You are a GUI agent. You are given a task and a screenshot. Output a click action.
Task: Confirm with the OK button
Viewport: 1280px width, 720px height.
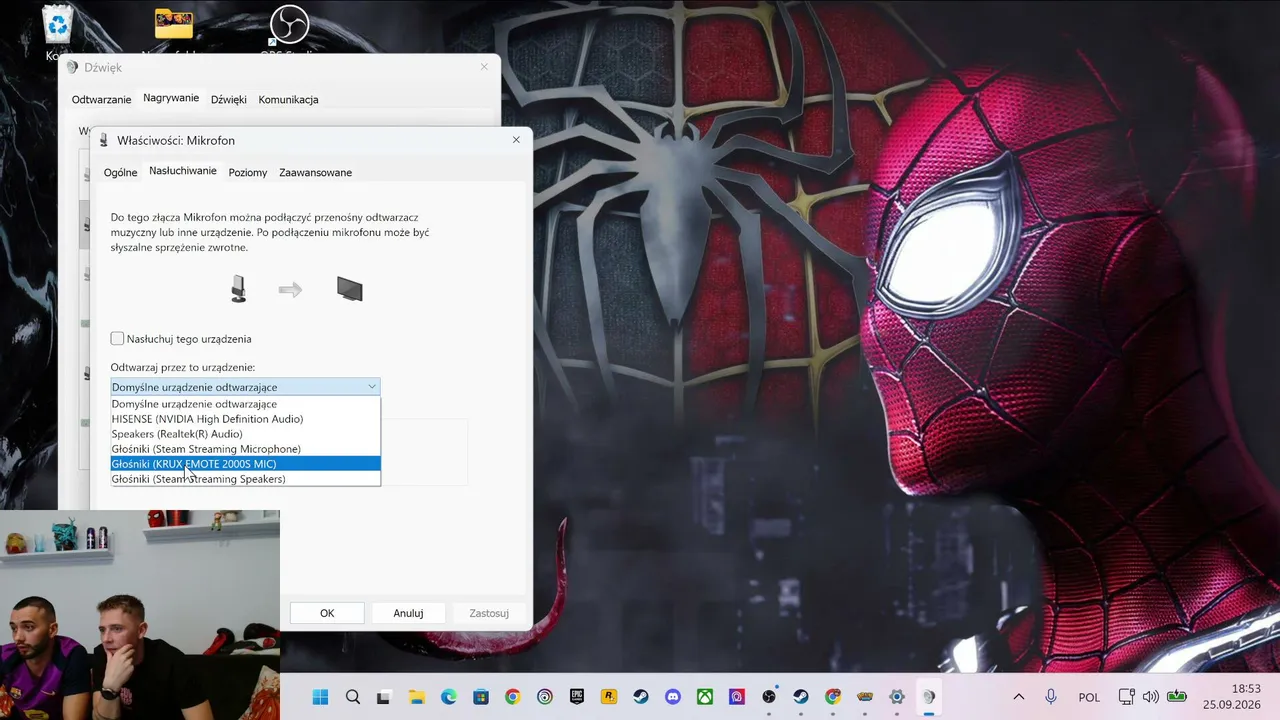tap(327, 613)
